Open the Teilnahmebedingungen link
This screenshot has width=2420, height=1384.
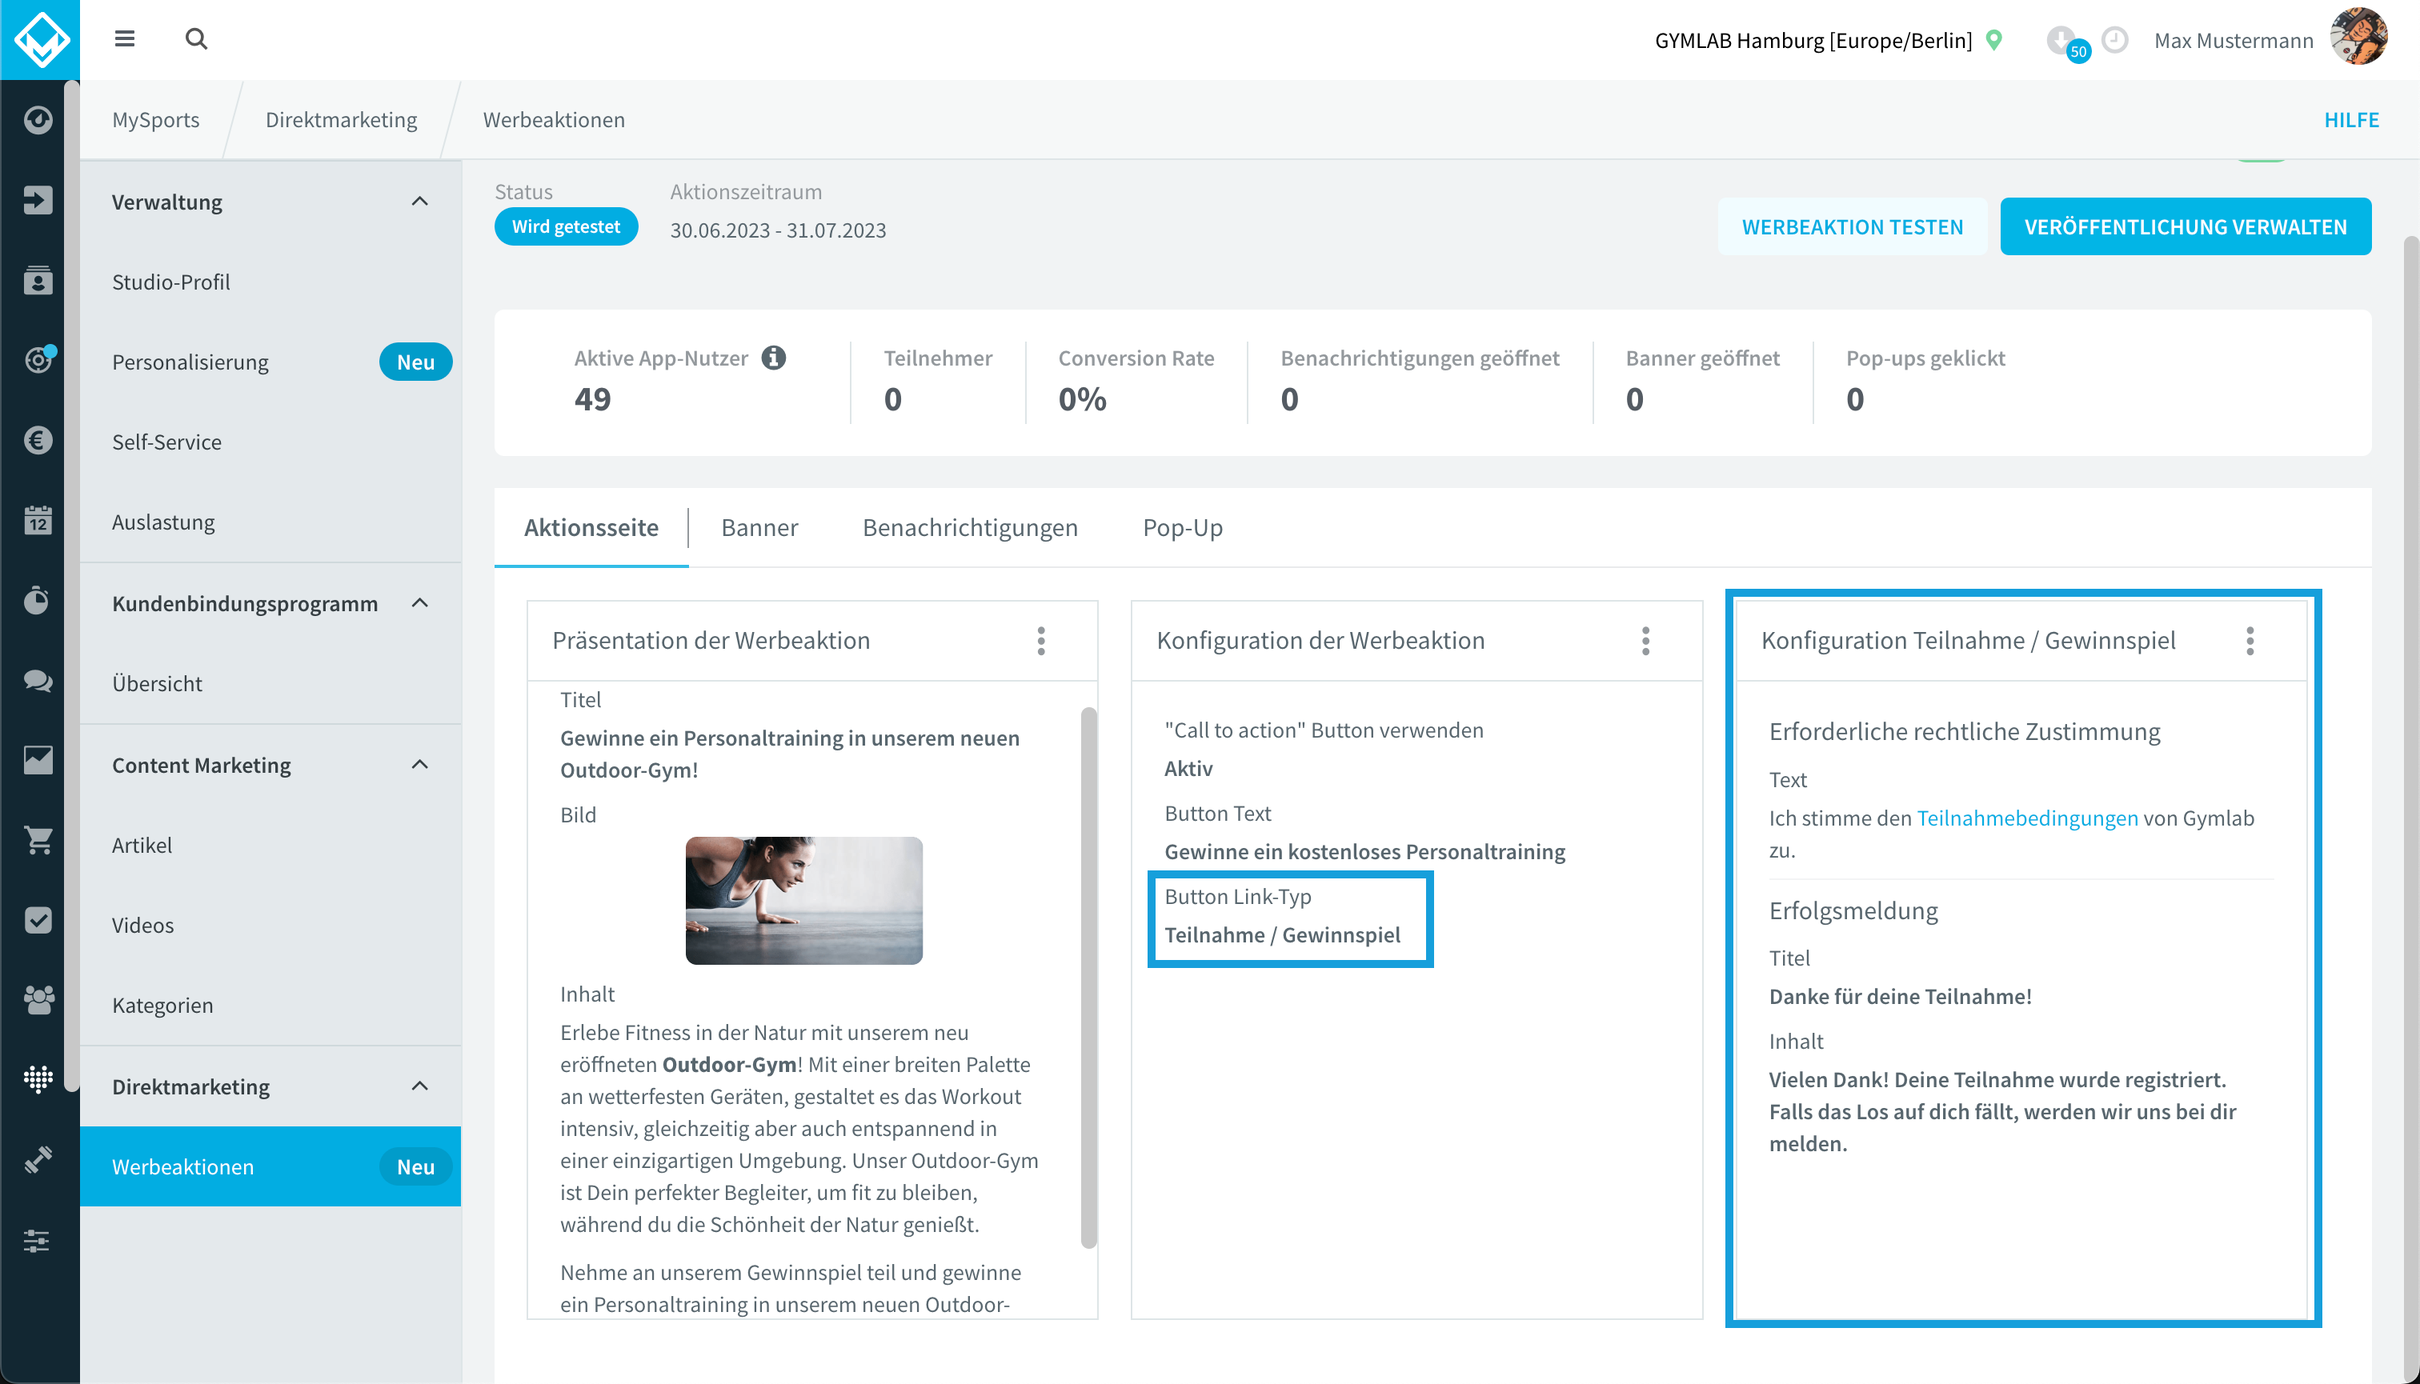point(2027,818)
